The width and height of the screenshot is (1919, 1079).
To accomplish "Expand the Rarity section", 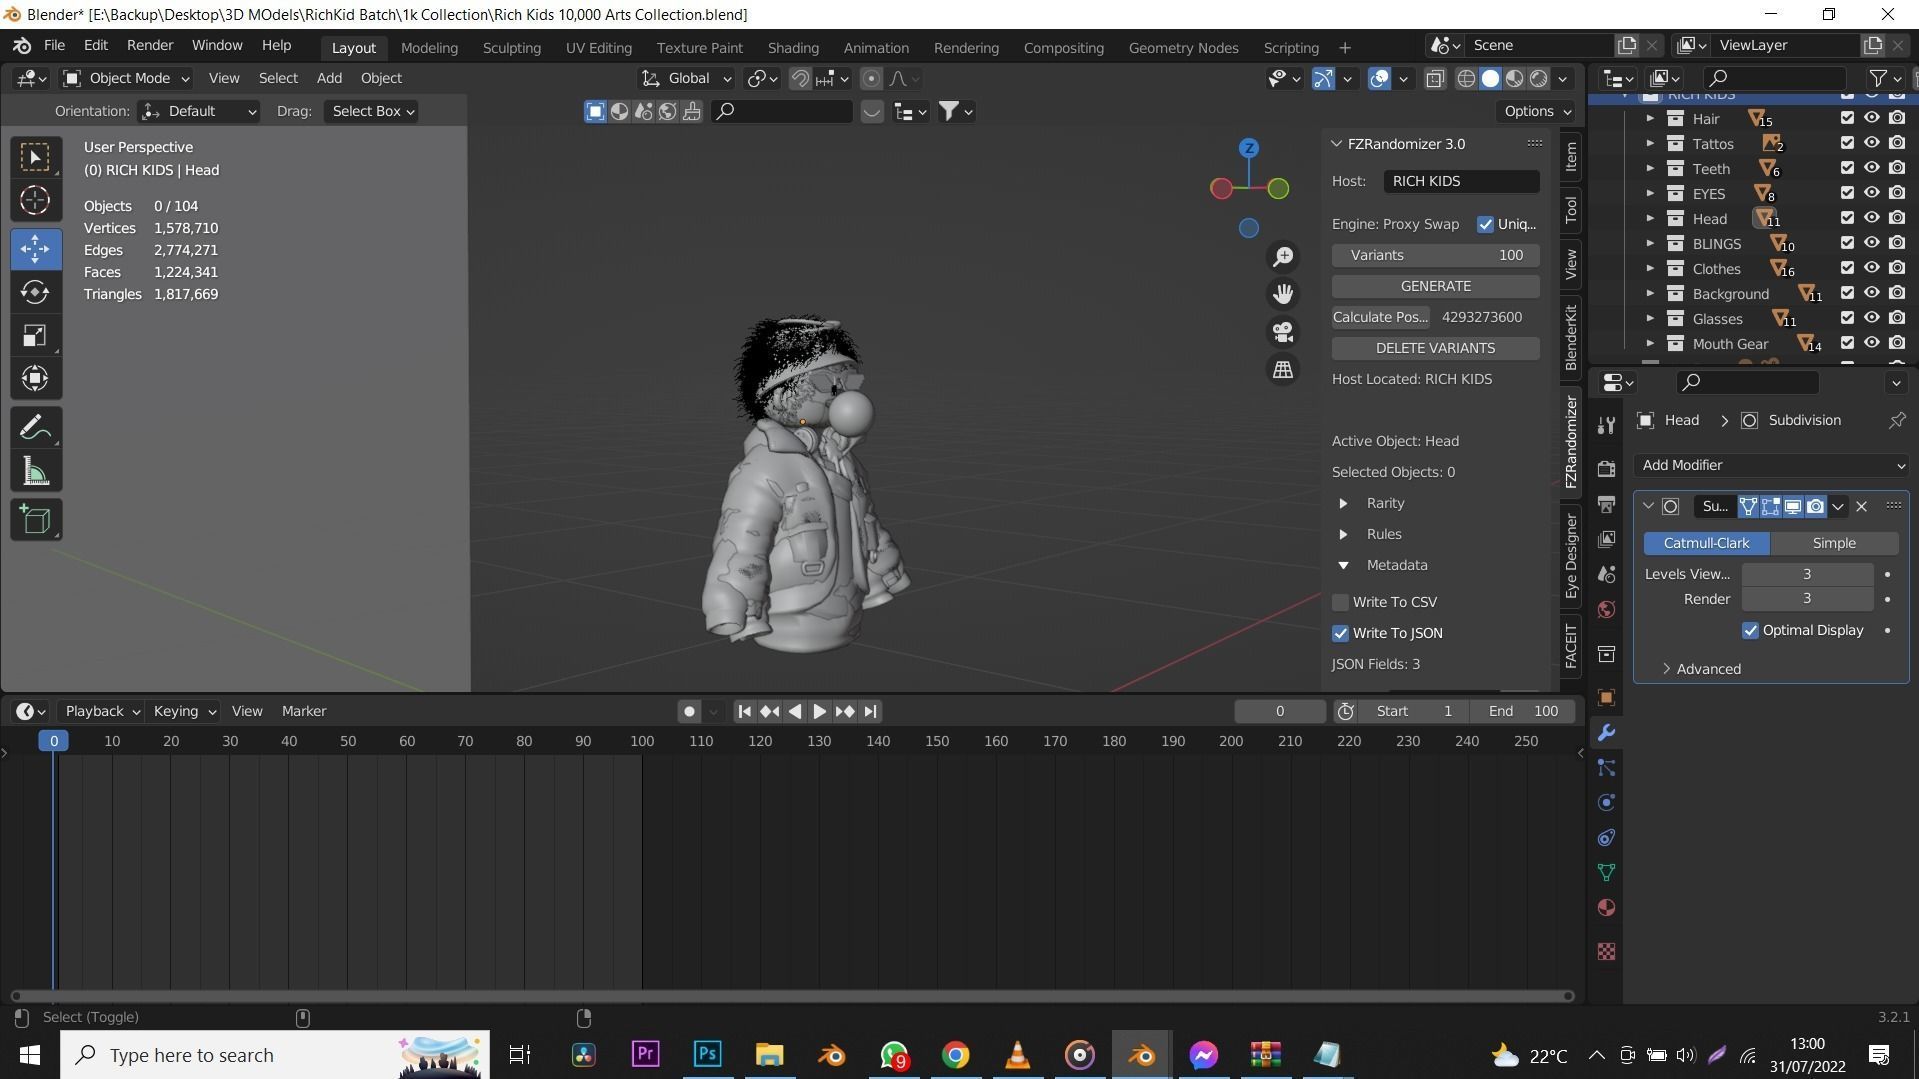I will [1343, 503].
